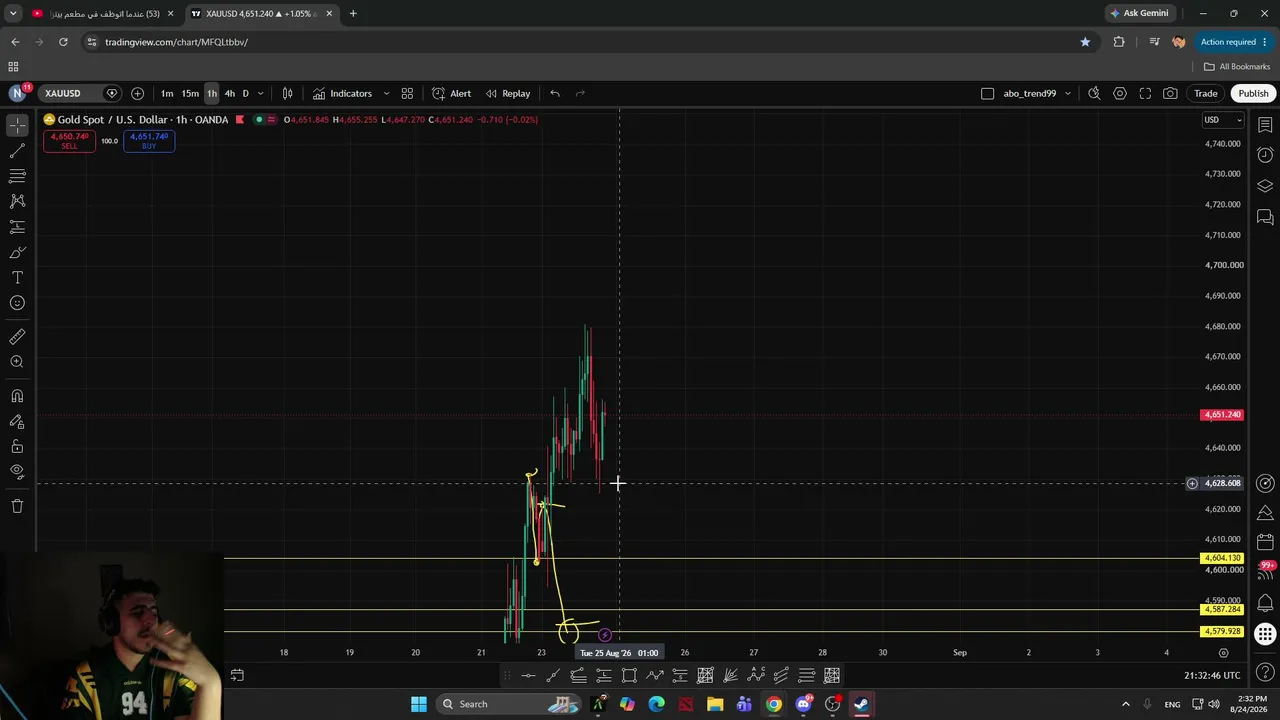Select the 1h timeframe
1280x720 pixels.
pyautogui.click(x=212, y=93)
